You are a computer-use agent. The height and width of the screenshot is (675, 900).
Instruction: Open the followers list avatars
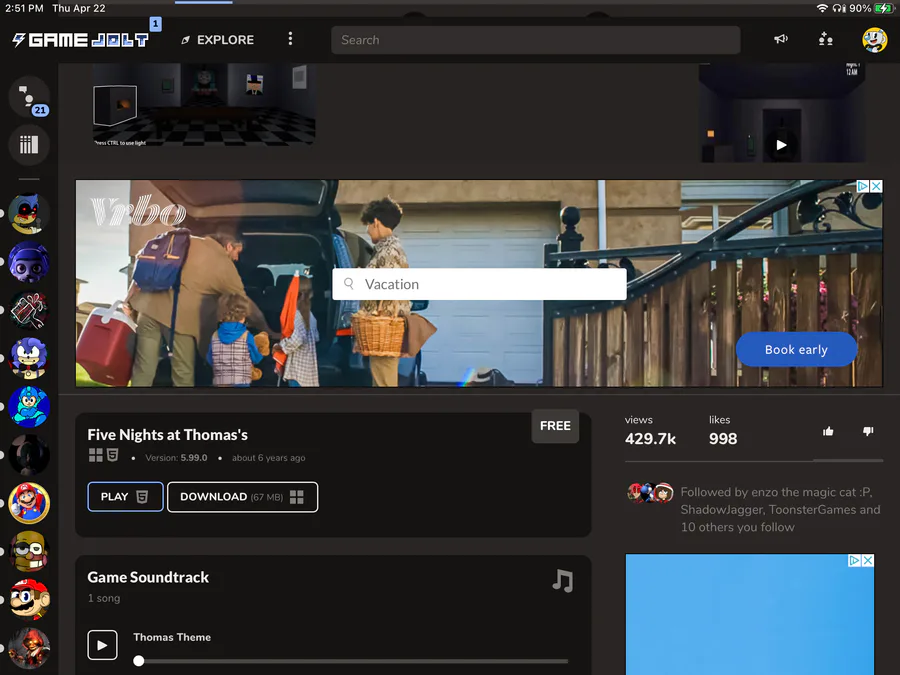tap(650, 493)
